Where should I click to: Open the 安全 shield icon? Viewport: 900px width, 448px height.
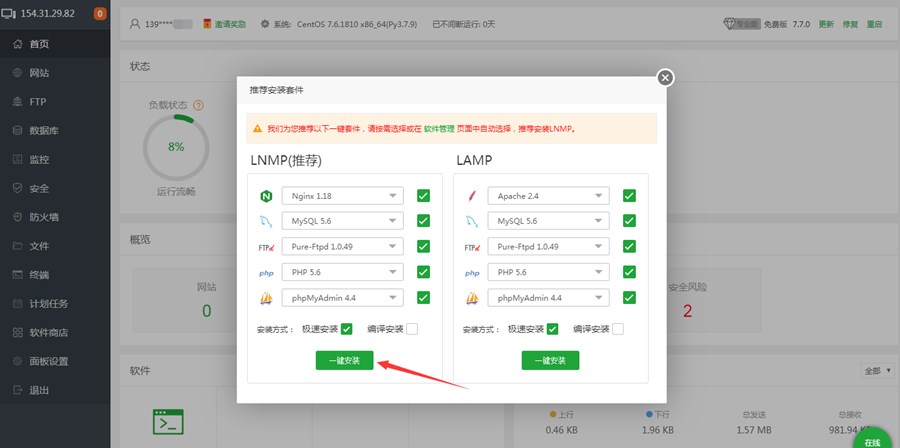coord(17,188)
